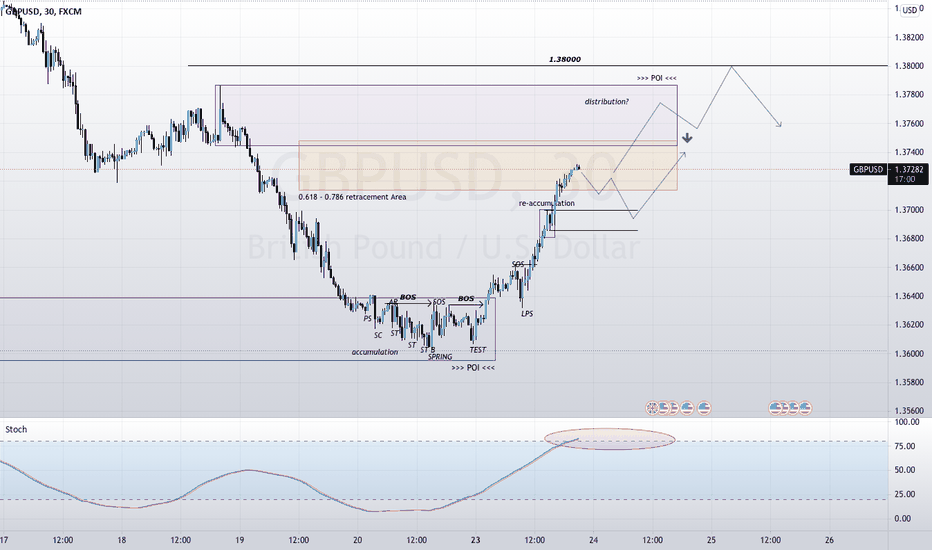Click date label 23 on time axis
Image resolution: width=932 pixels, height=550 pixels.
point(476,540)
